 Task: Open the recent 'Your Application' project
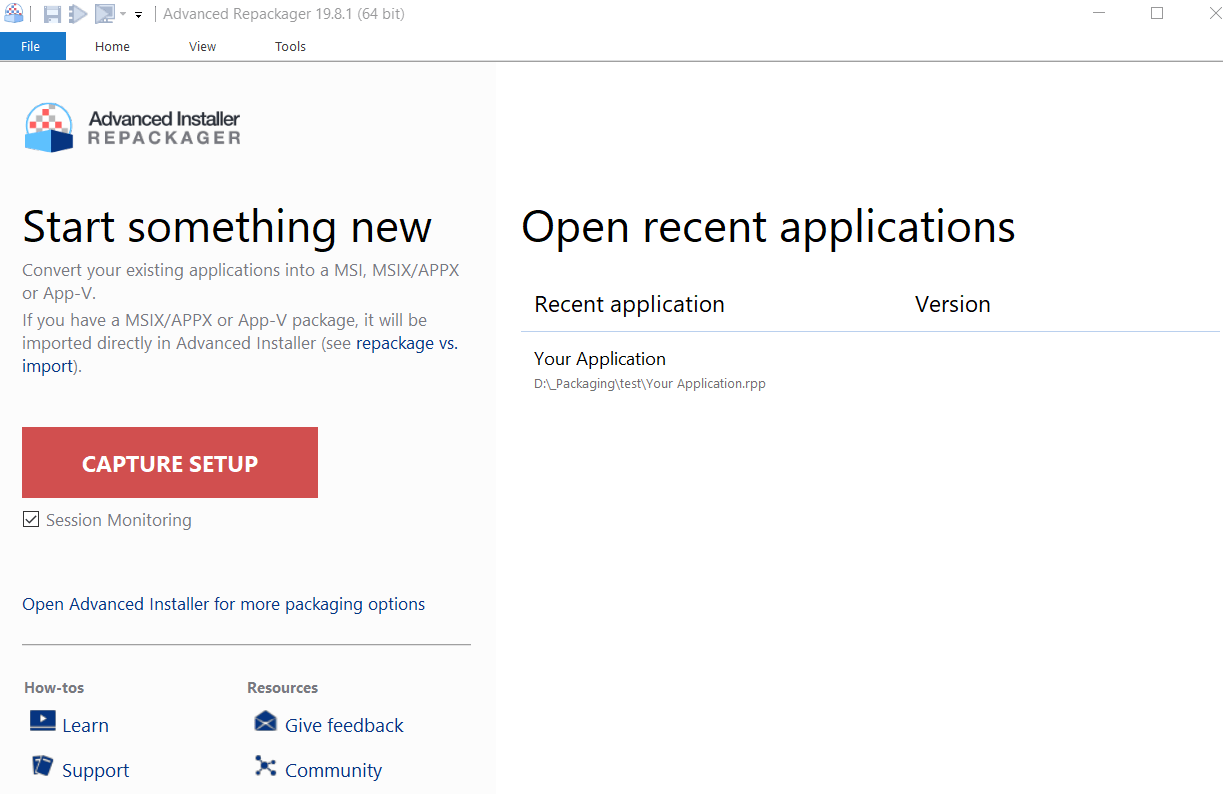click(x=600, y=359)
